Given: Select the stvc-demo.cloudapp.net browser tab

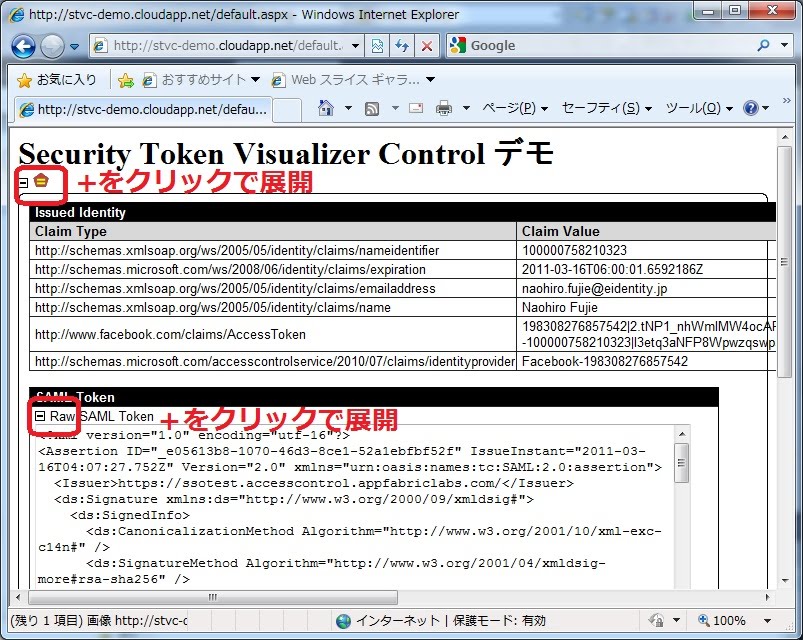Looking at the screenshot, I should pyautogui.click(x=143, y=110).
